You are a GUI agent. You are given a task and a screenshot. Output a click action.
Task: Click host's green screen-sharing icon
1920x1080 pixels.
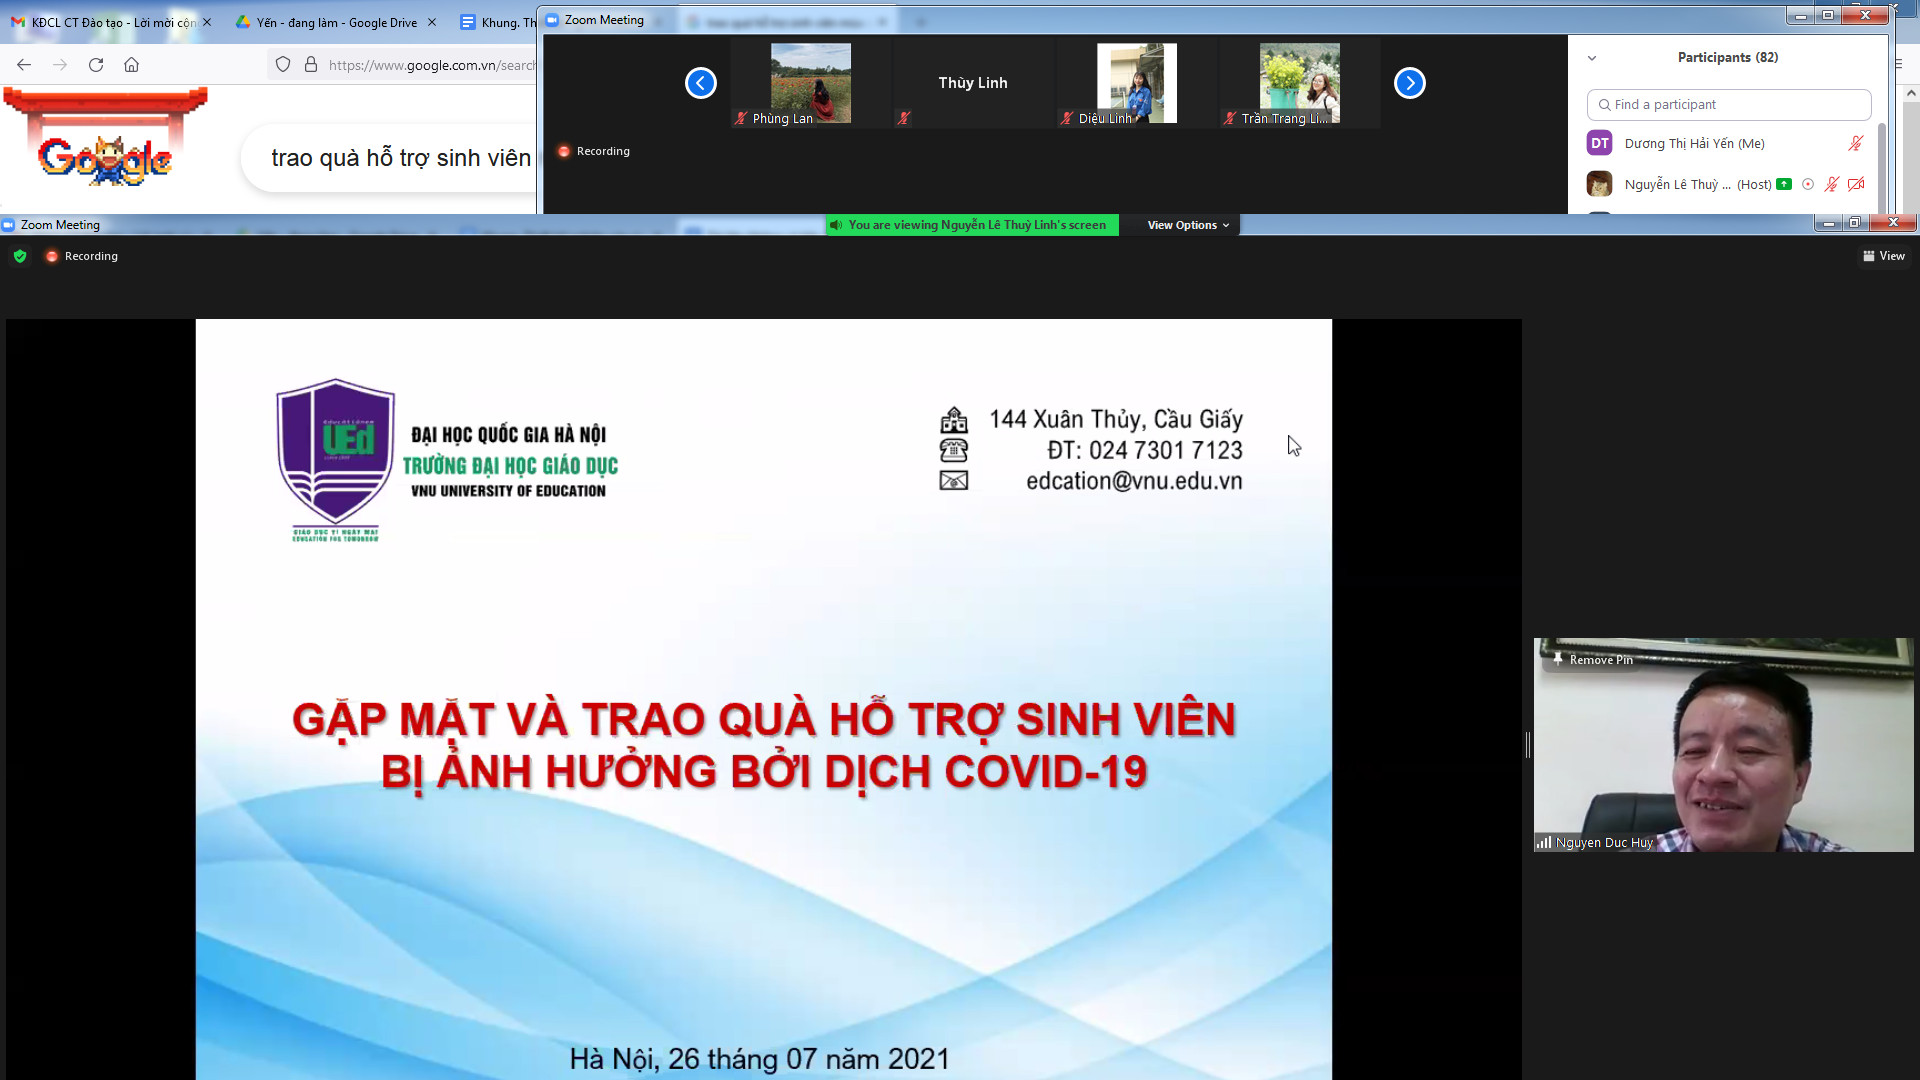(x=1784, y=184)
